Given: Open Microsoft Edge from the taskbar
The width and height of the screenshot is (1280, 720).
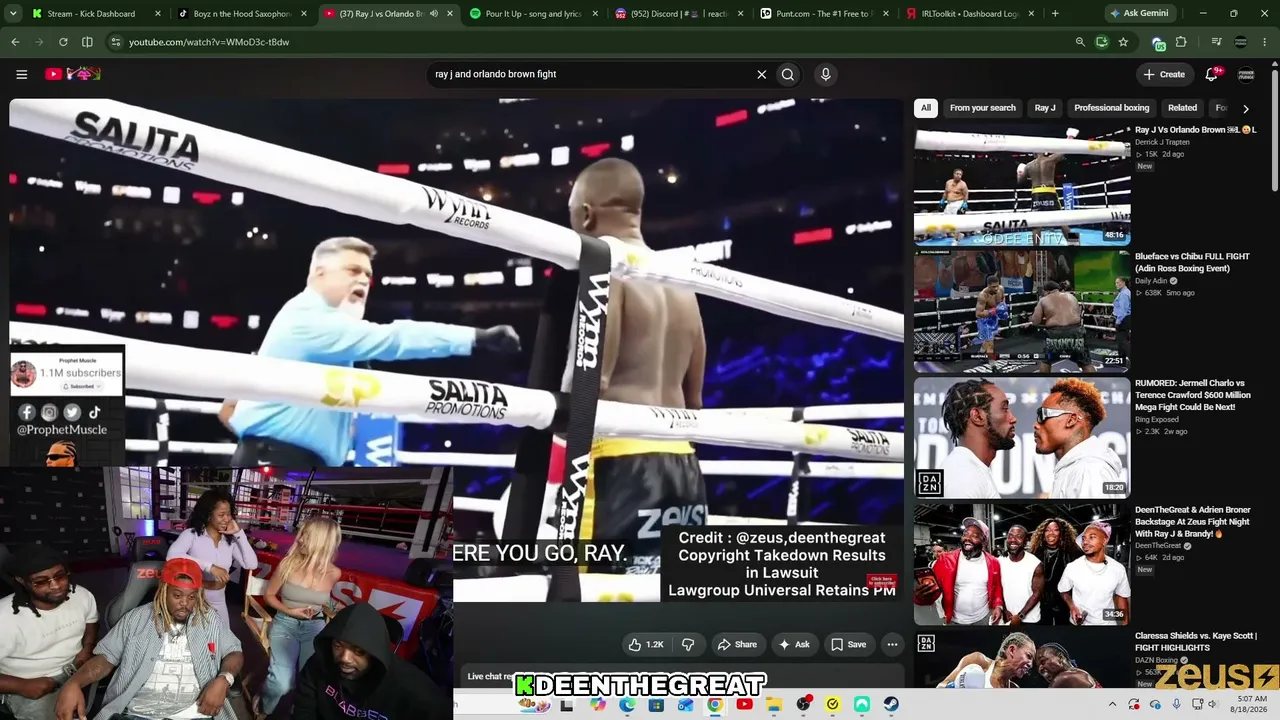Looking at the screenshot, I should point(627,705).
